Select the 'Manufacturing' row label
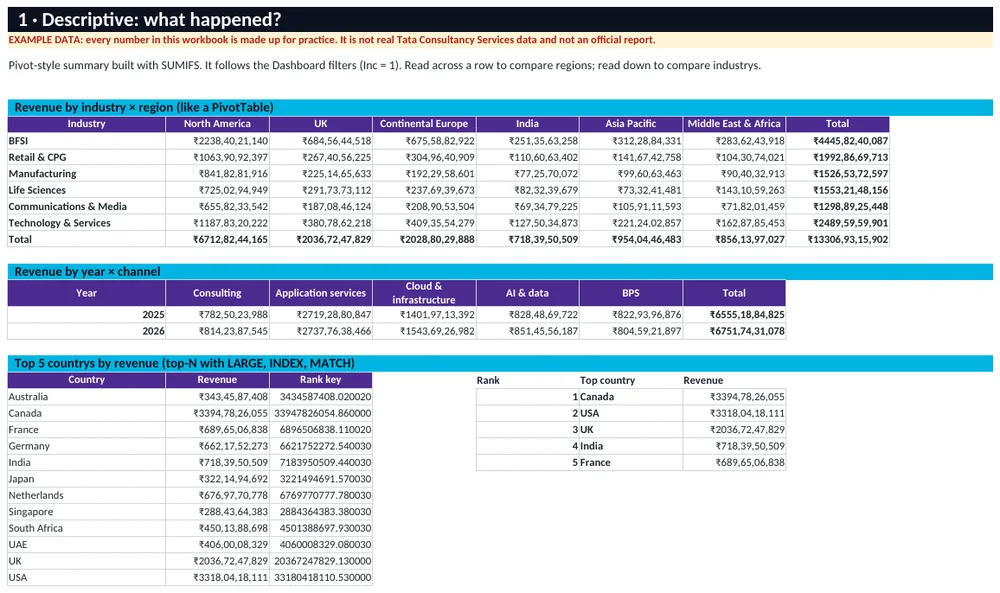The height and width of the screenshot is (593, 1000). (x=86, y=173)
